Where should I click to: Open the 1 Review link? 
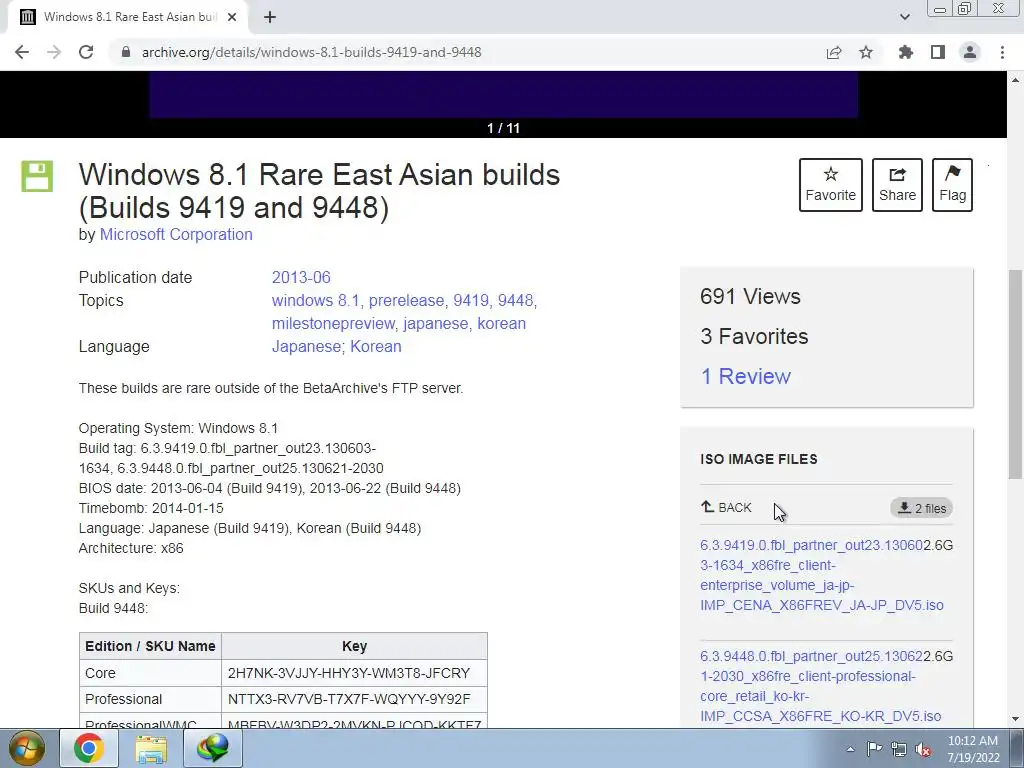click(x=745, y=376)
